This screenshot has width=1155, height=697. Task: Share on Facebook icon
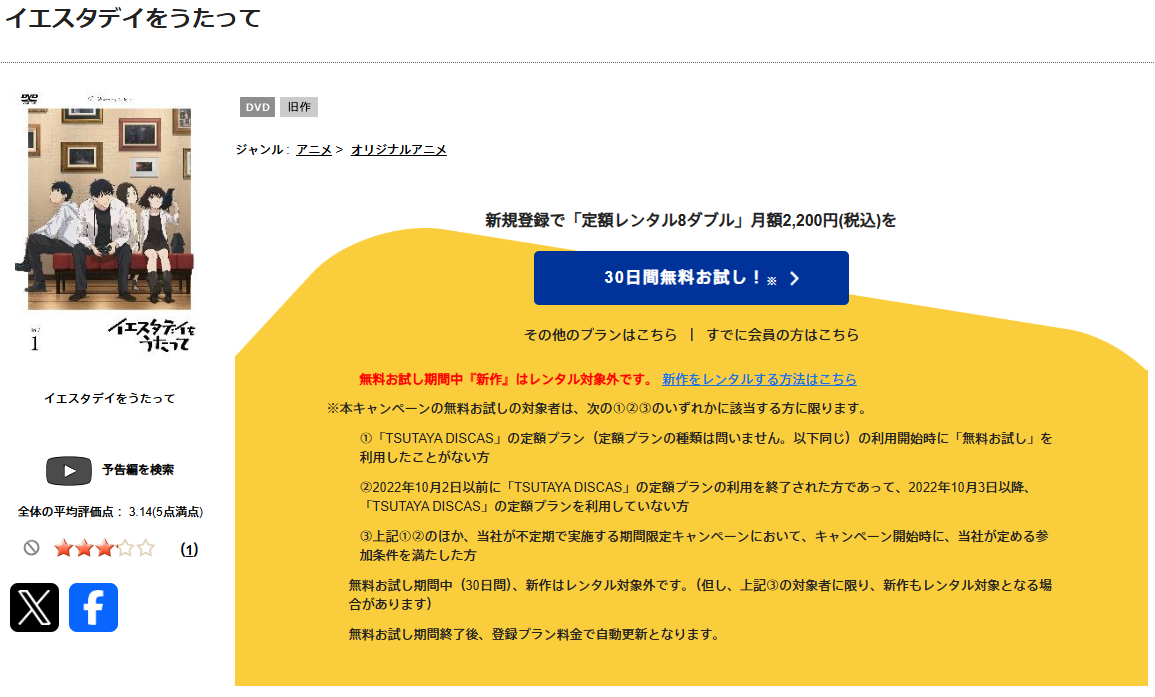coord(94,608)
